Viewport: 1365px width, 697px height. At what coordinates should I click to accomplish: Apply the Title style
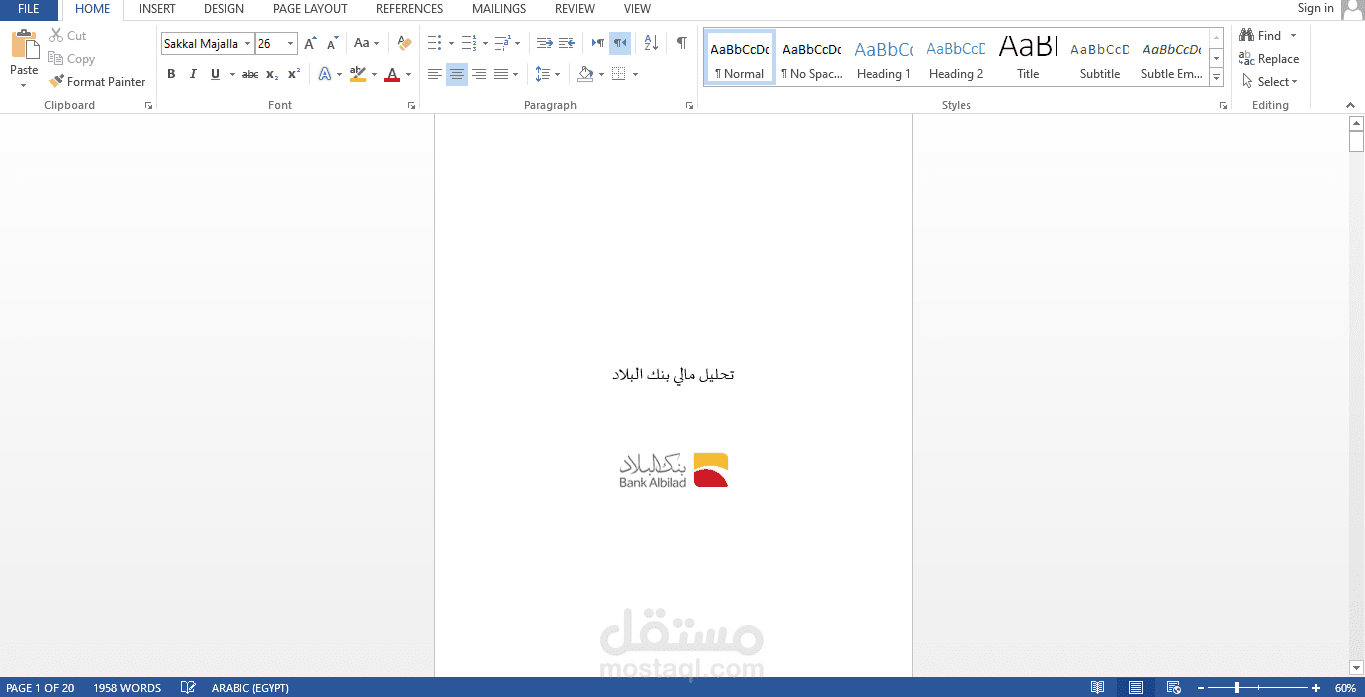(x=1028, y=58)
